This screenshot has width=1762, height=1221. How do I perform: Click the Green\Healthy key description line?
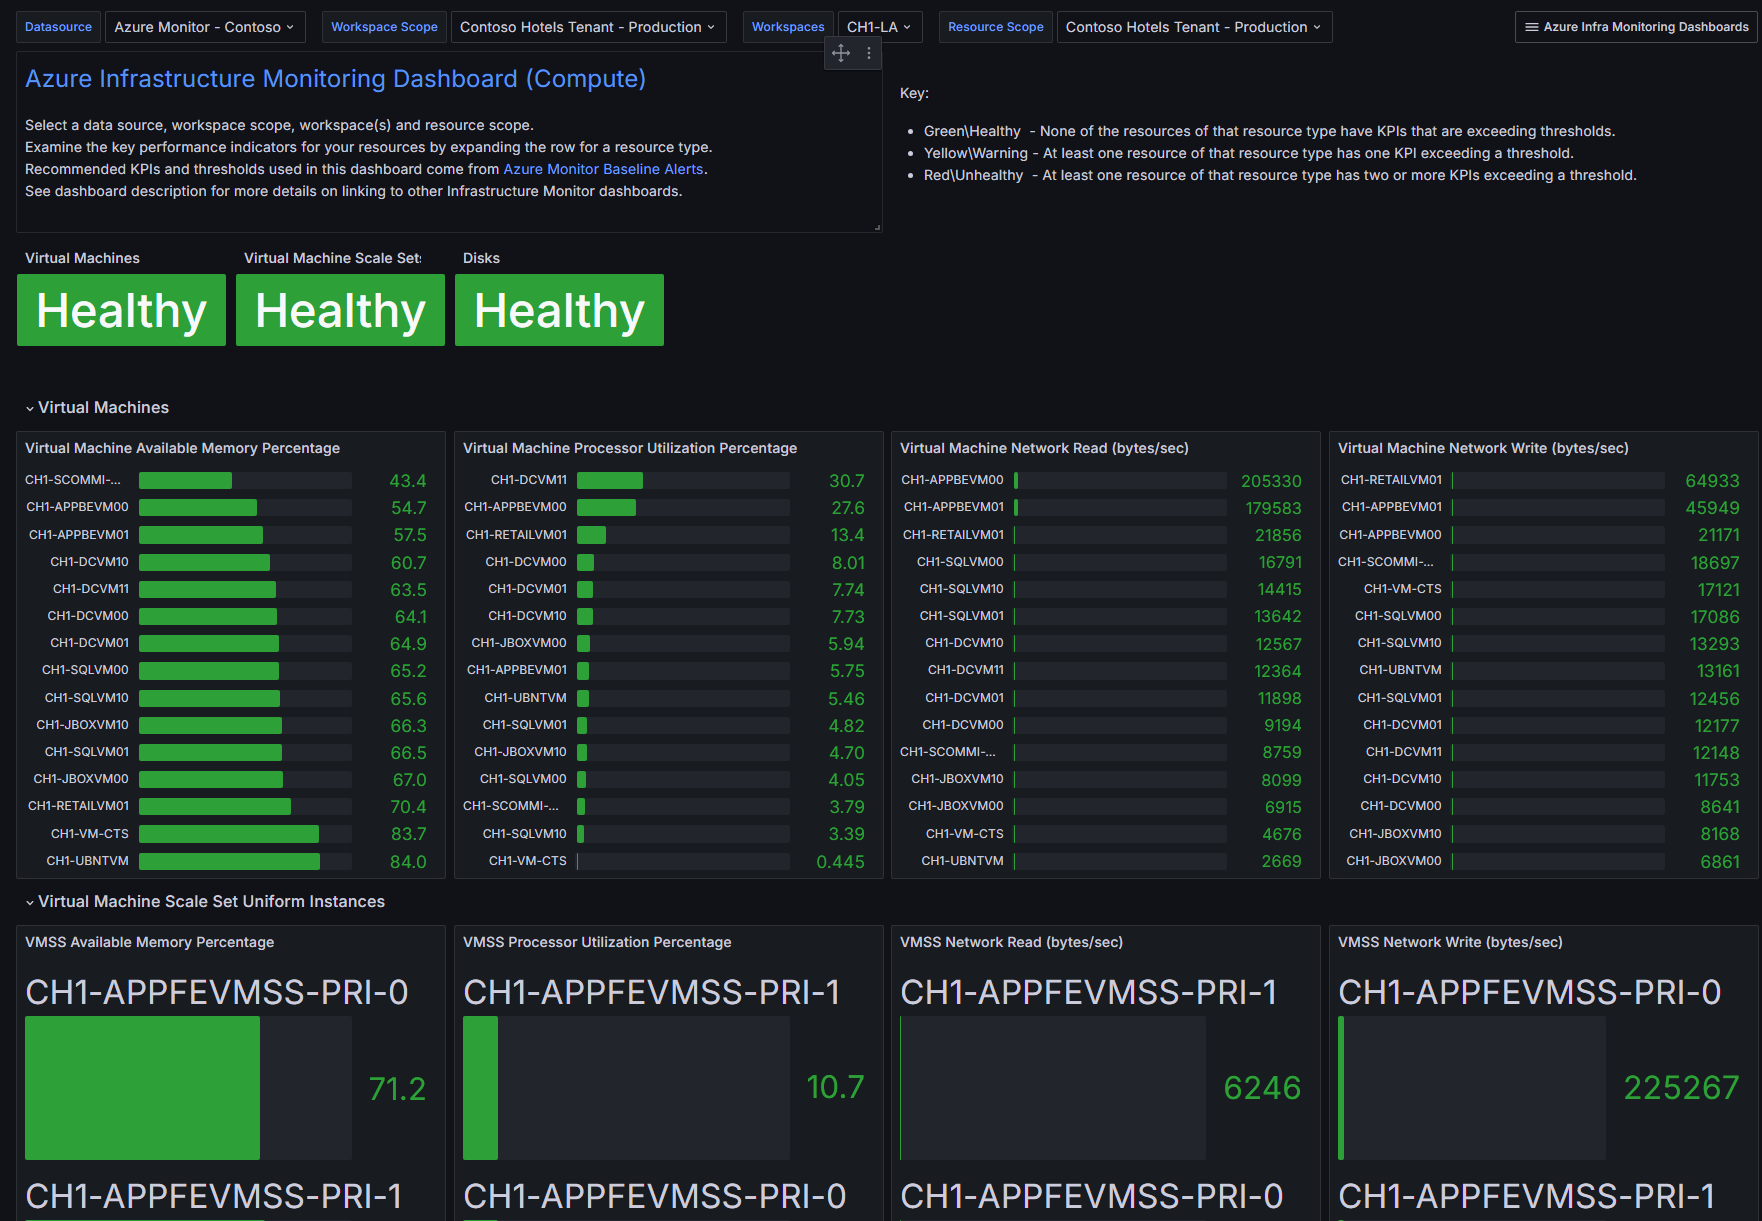(1269, 131)
